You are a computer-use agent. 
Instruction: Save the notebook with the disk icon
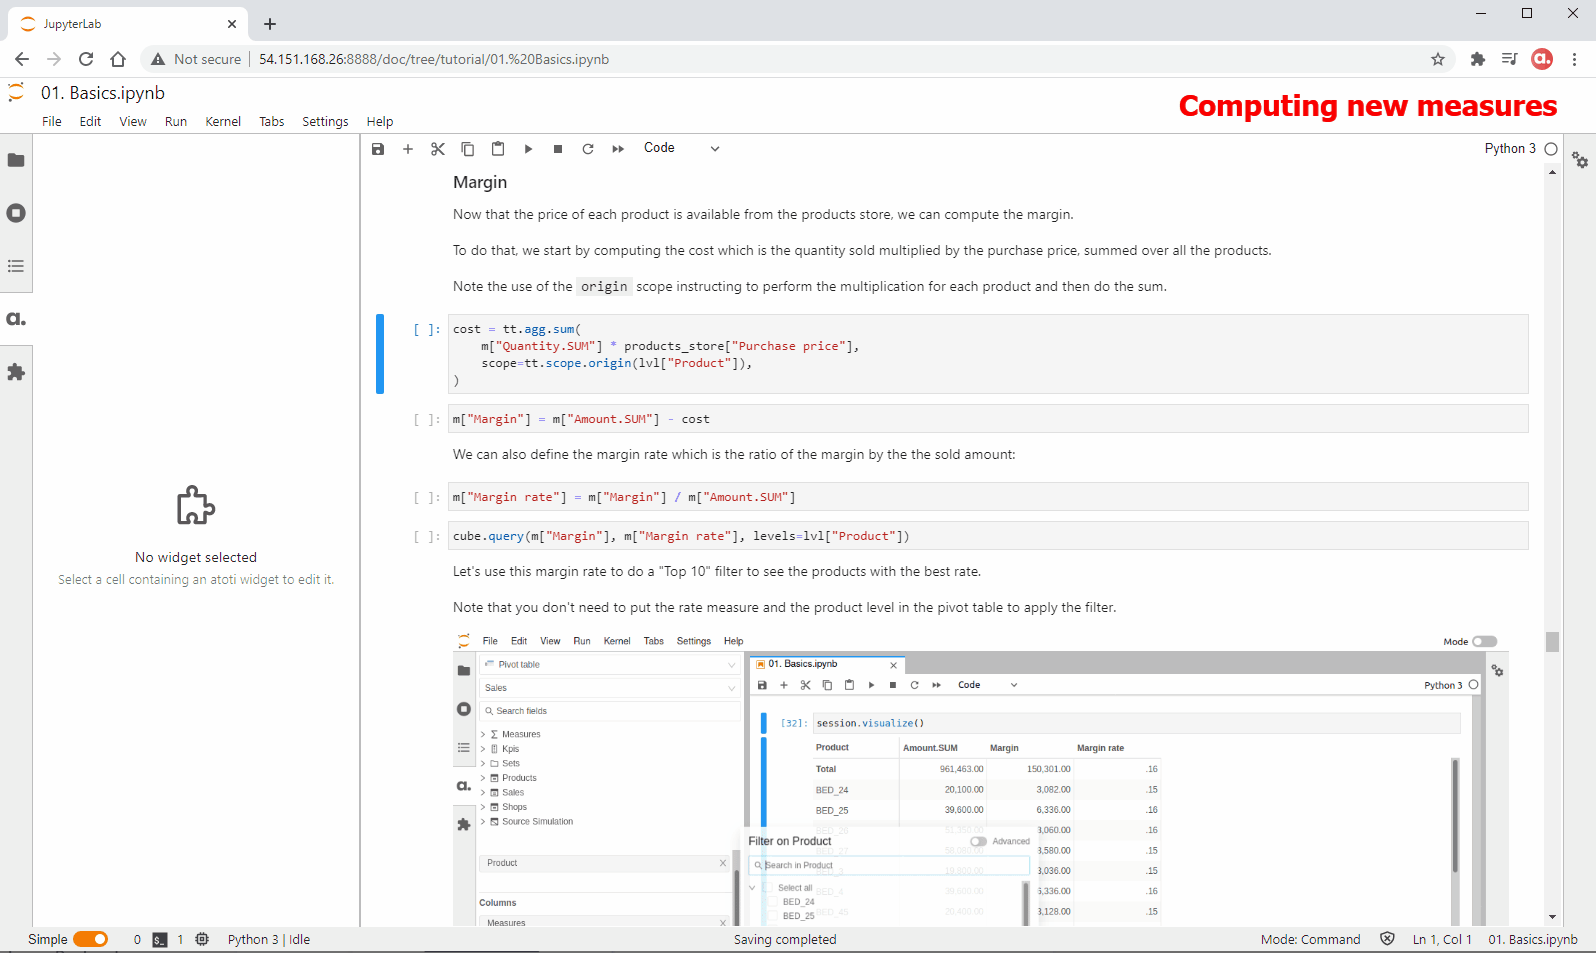(x=378, y=149)
